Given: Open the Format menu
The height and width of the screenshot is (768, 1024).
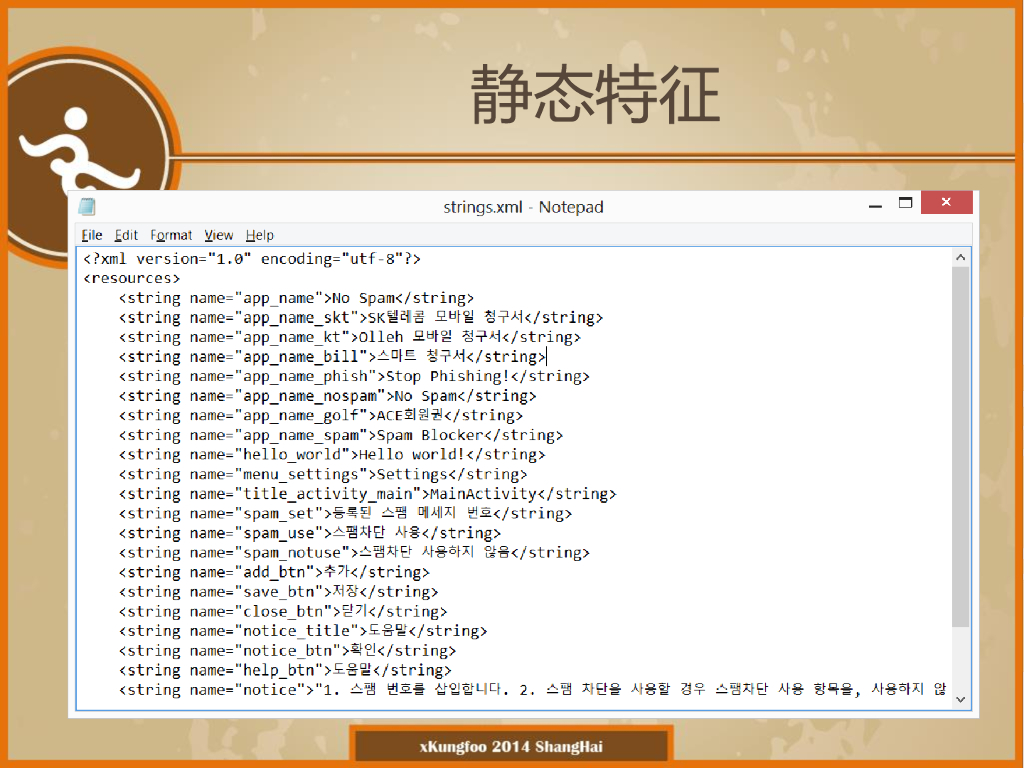Looking at the screenshot, I should [x=171, y=235].
